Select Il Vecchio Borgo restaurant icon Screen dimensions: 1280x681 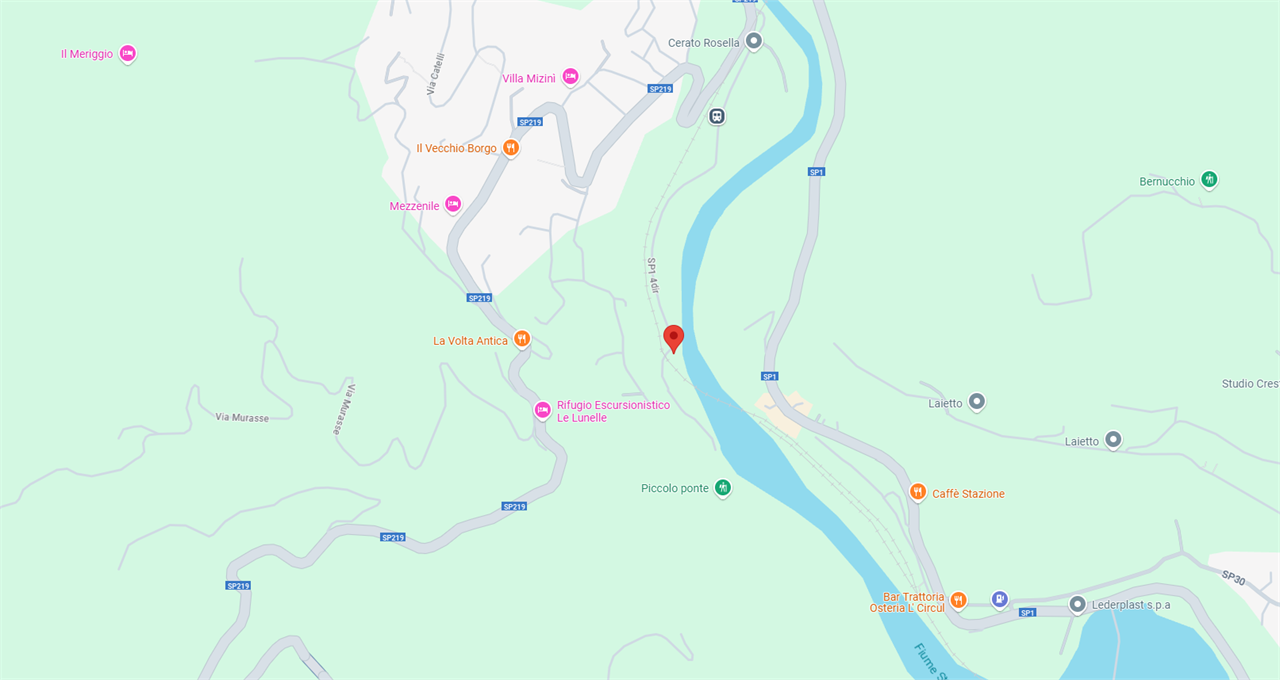(x=510, y=148)
